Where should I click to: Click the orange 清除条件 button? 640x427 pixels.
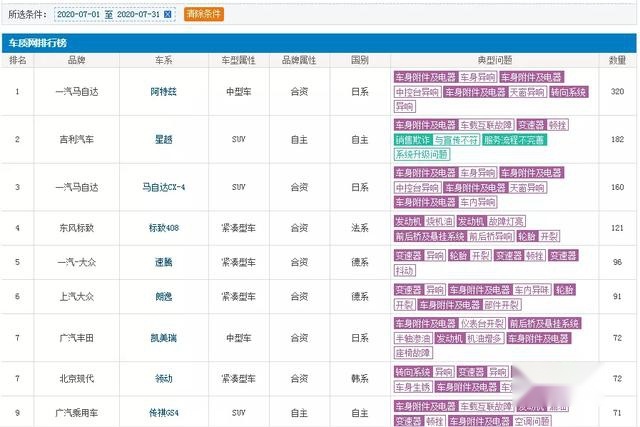[204, 14]
